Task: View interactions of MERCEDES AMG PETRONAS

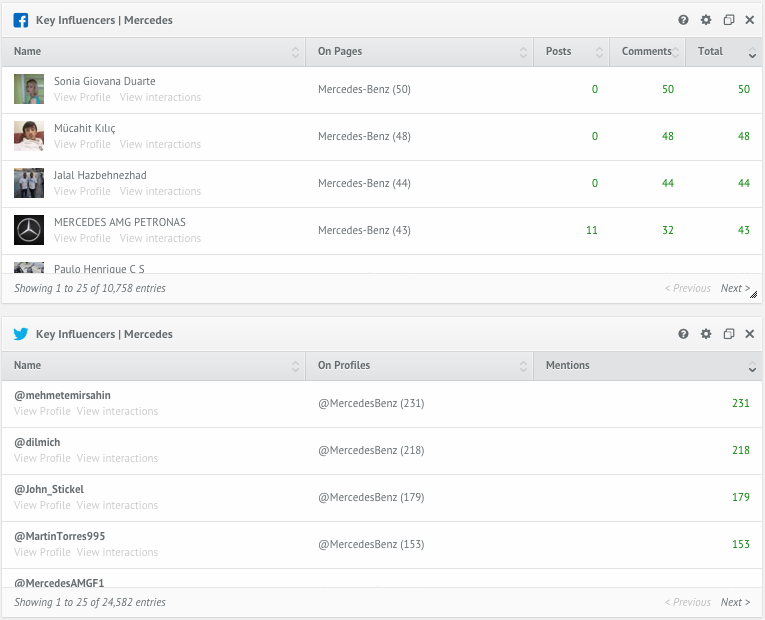Action: tap(160, 238)
